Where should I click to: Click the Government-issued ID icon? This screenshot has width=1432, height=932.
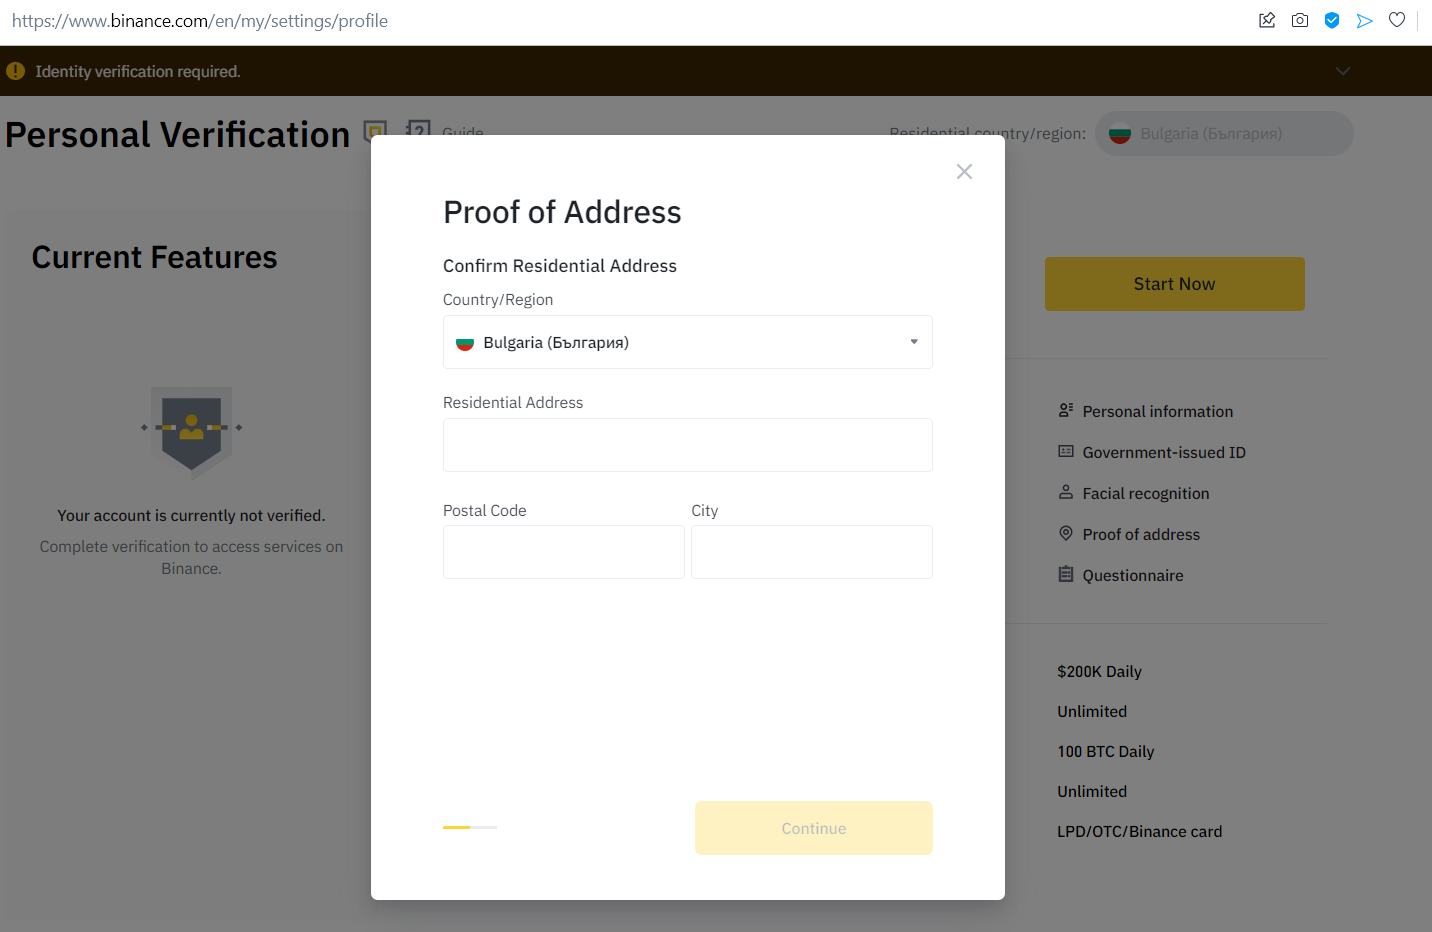click(x=1066, y=451)
